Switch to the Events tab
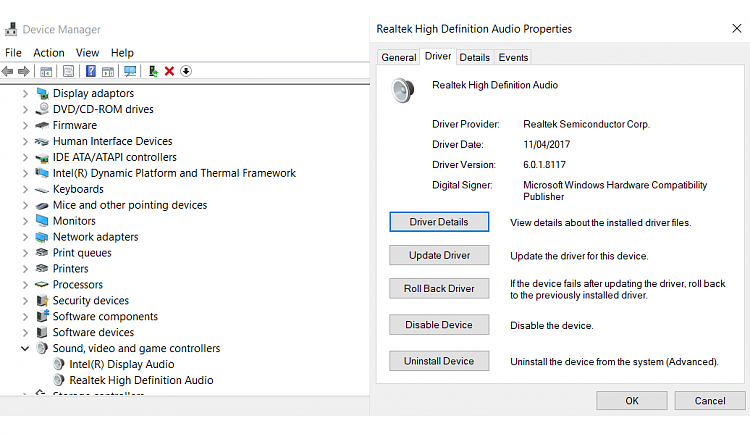Screen dimensions: 750x434 point(513,57)
